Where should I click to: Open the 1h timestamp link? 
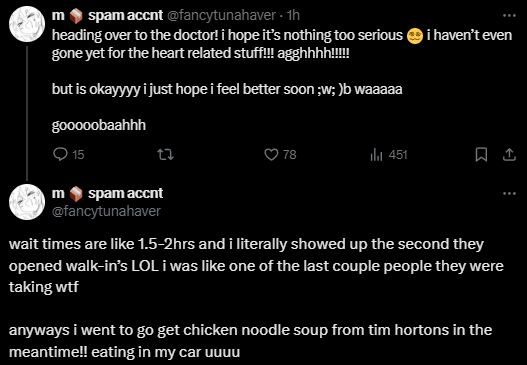pyautogui.click(x=293, y=15)
